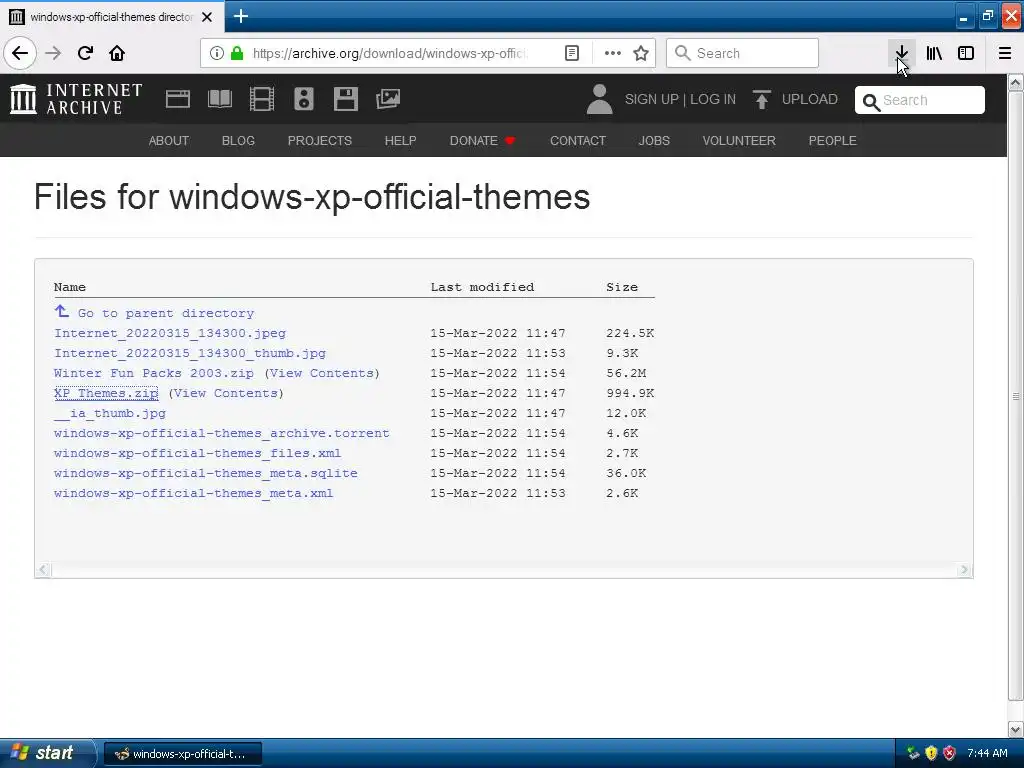The width and height of the screenshot is (1024, 768).
Task: Go to the browser Home page
Action: pyautogui.click(x=117, y=53)
